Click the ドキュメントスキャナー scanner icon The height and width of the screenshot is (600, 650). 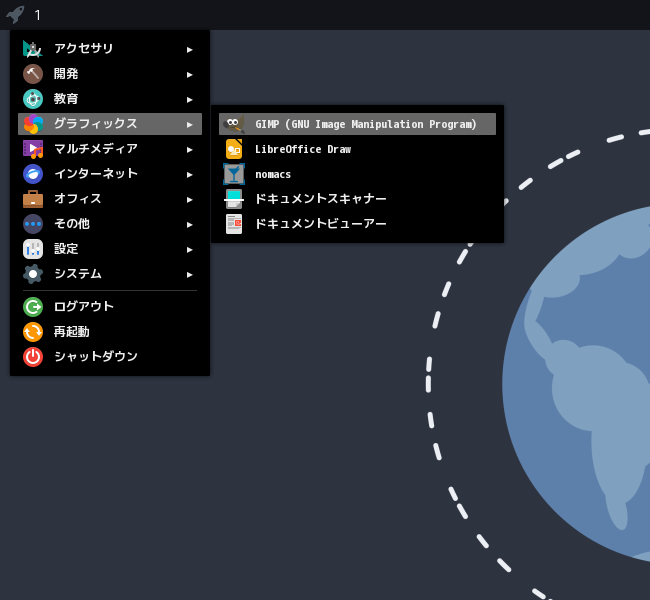click(x=234, y=199)
